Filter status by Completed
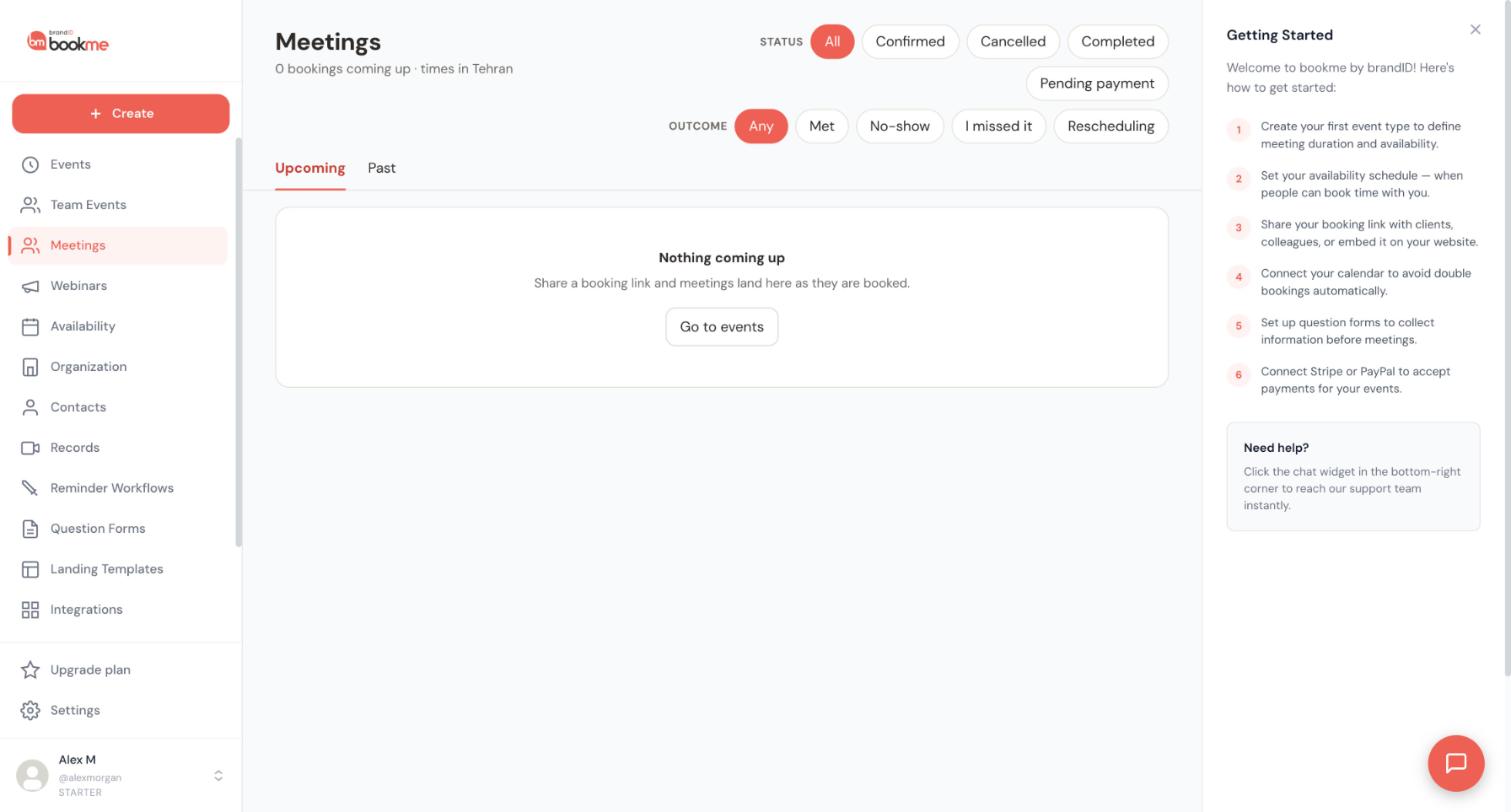1511x812 pixels. (x=1118, y=42)
